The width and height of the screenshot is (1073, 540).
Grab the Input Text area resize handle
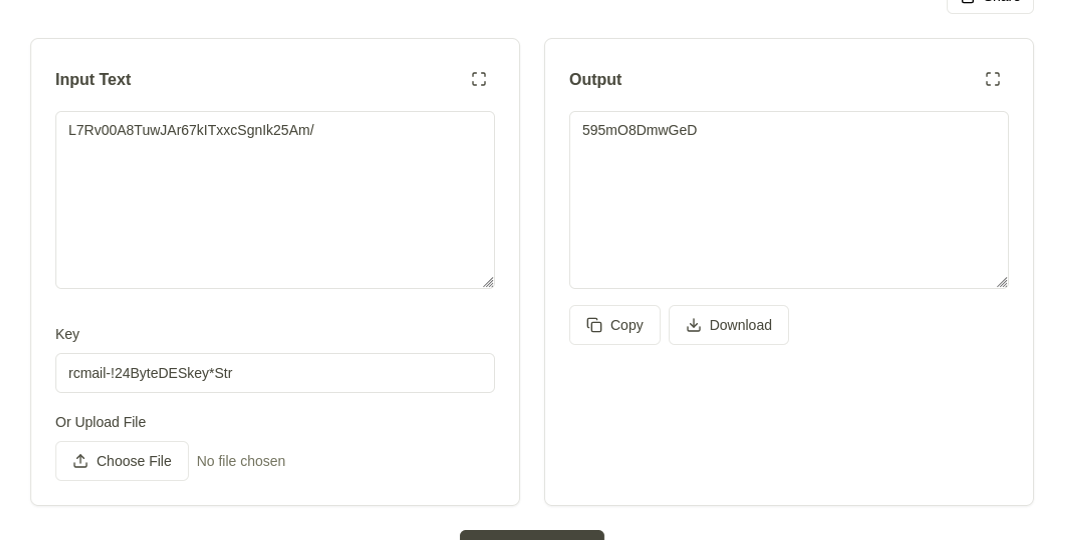point(488,282)
